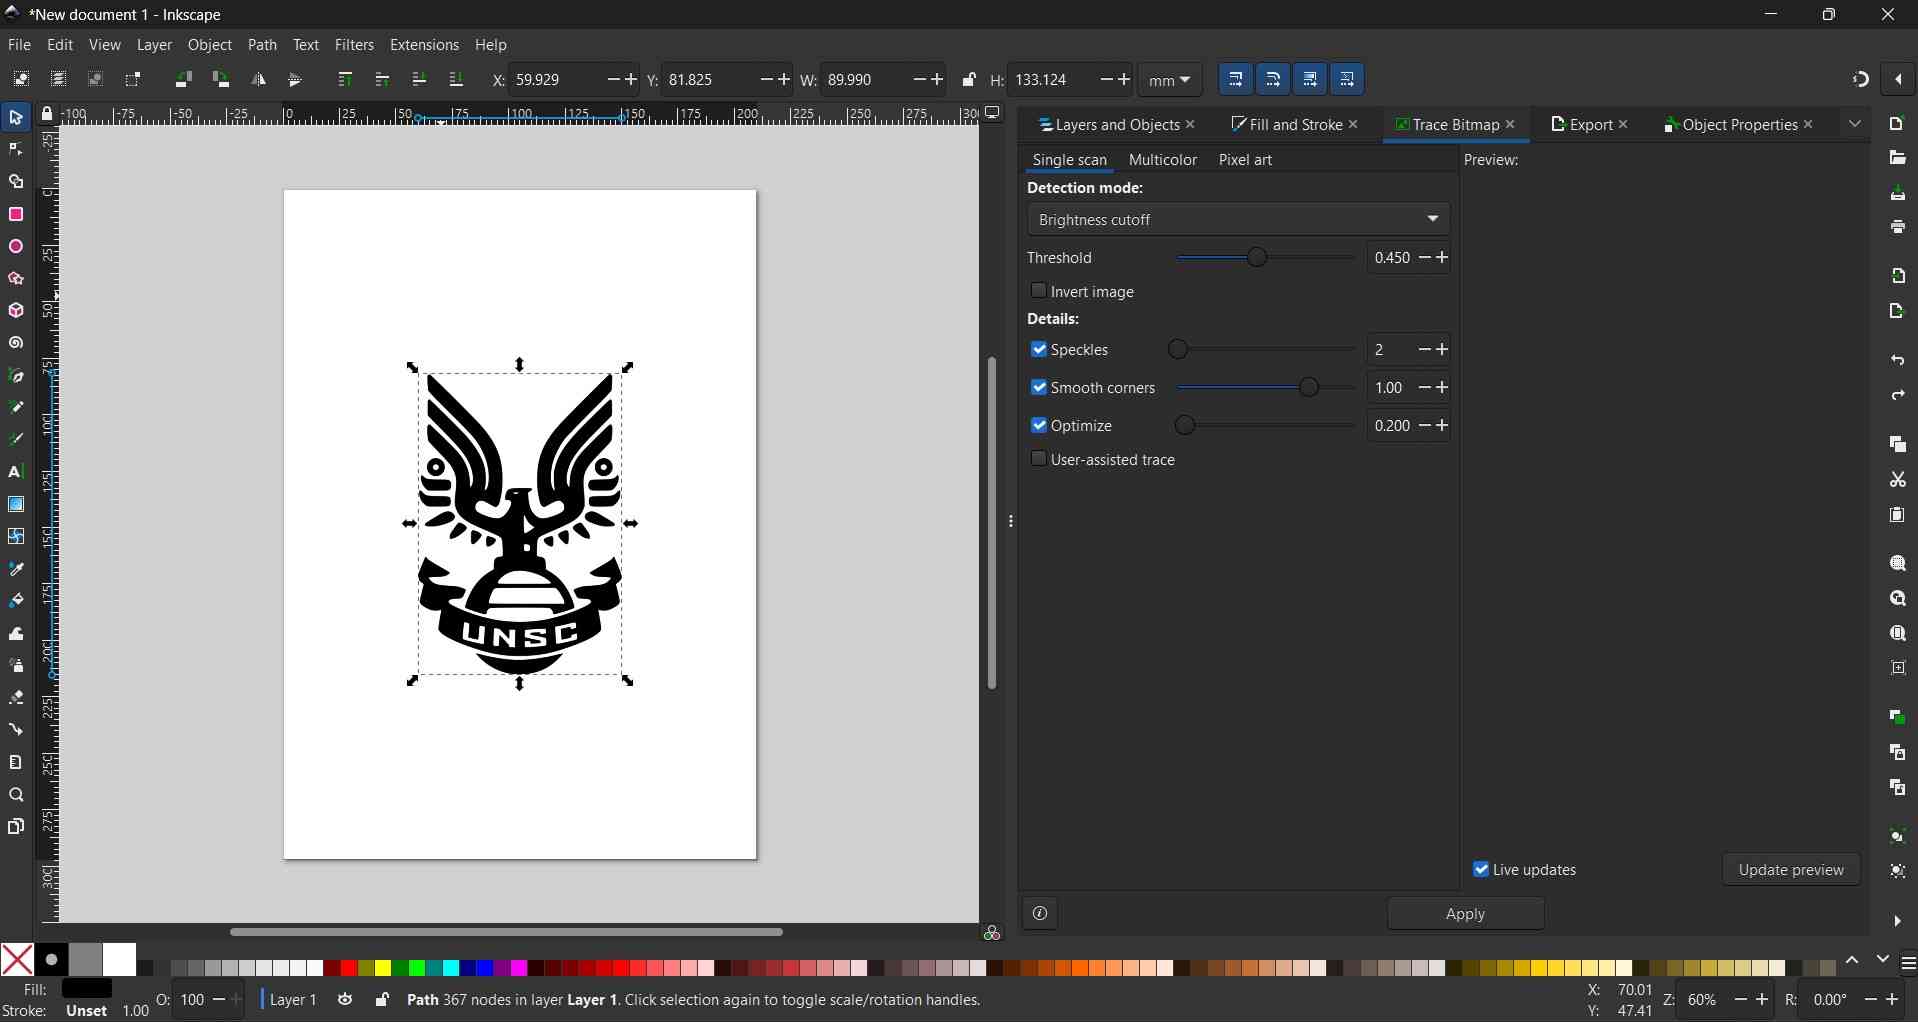Click the Print document icon
1918x1022 pixels.
(x=1897, y=227)
